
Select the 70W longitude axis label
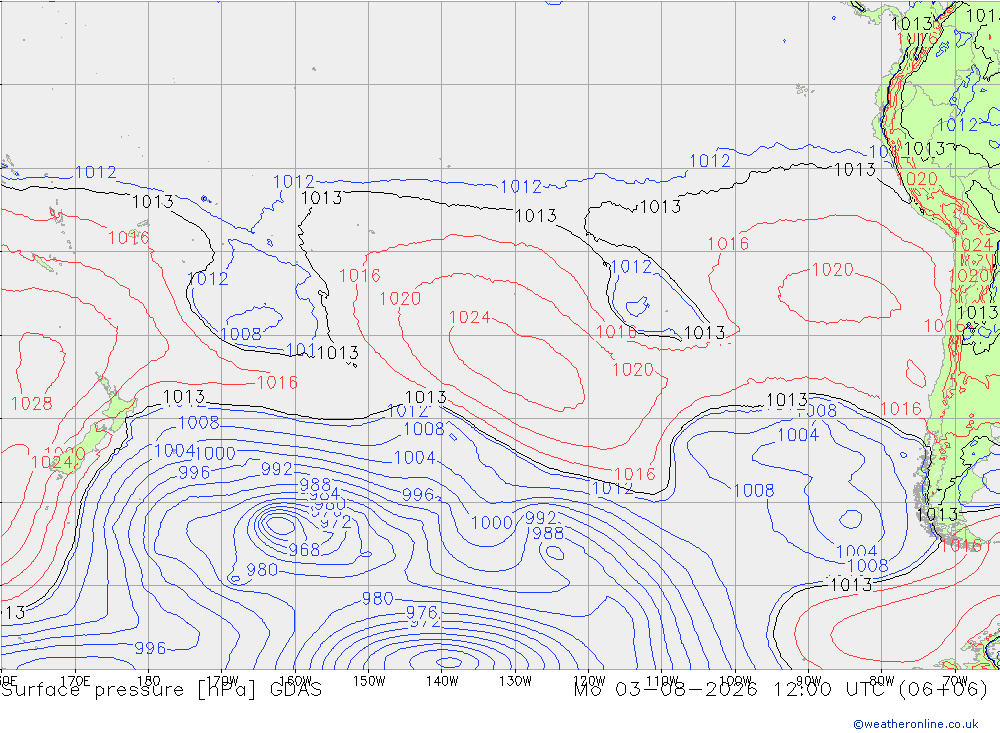pyautogui.click(x=955, y=681)
